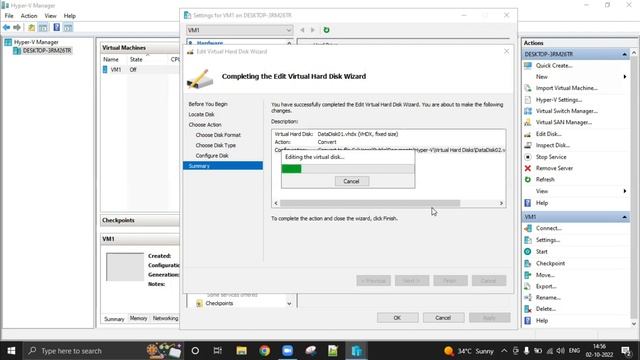
Task: Click the description box horizontal scrollbar
Action: pyautogui.click(x=370, y=203)
